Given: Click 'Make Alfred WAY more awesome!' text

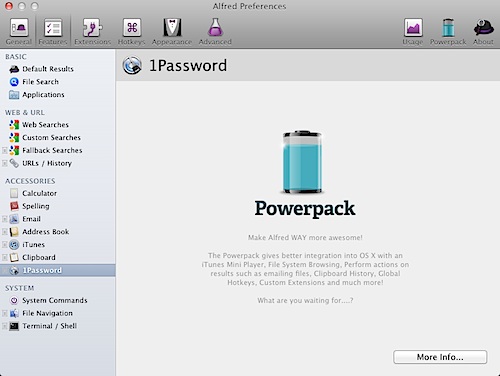Looking at the screenshot, I should [305, 238].
